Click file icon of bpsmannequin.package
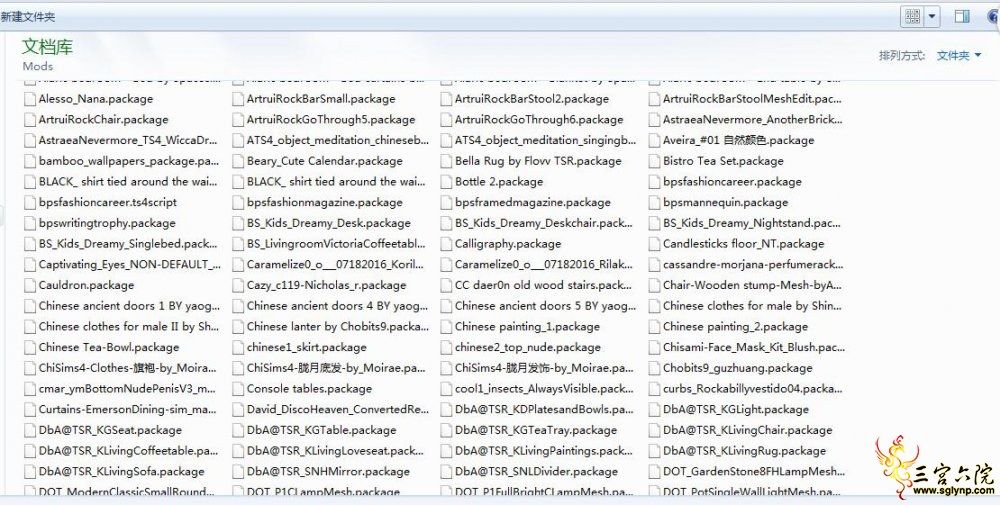The width and height of the screenshot is (1000, 505). (654, 203)
